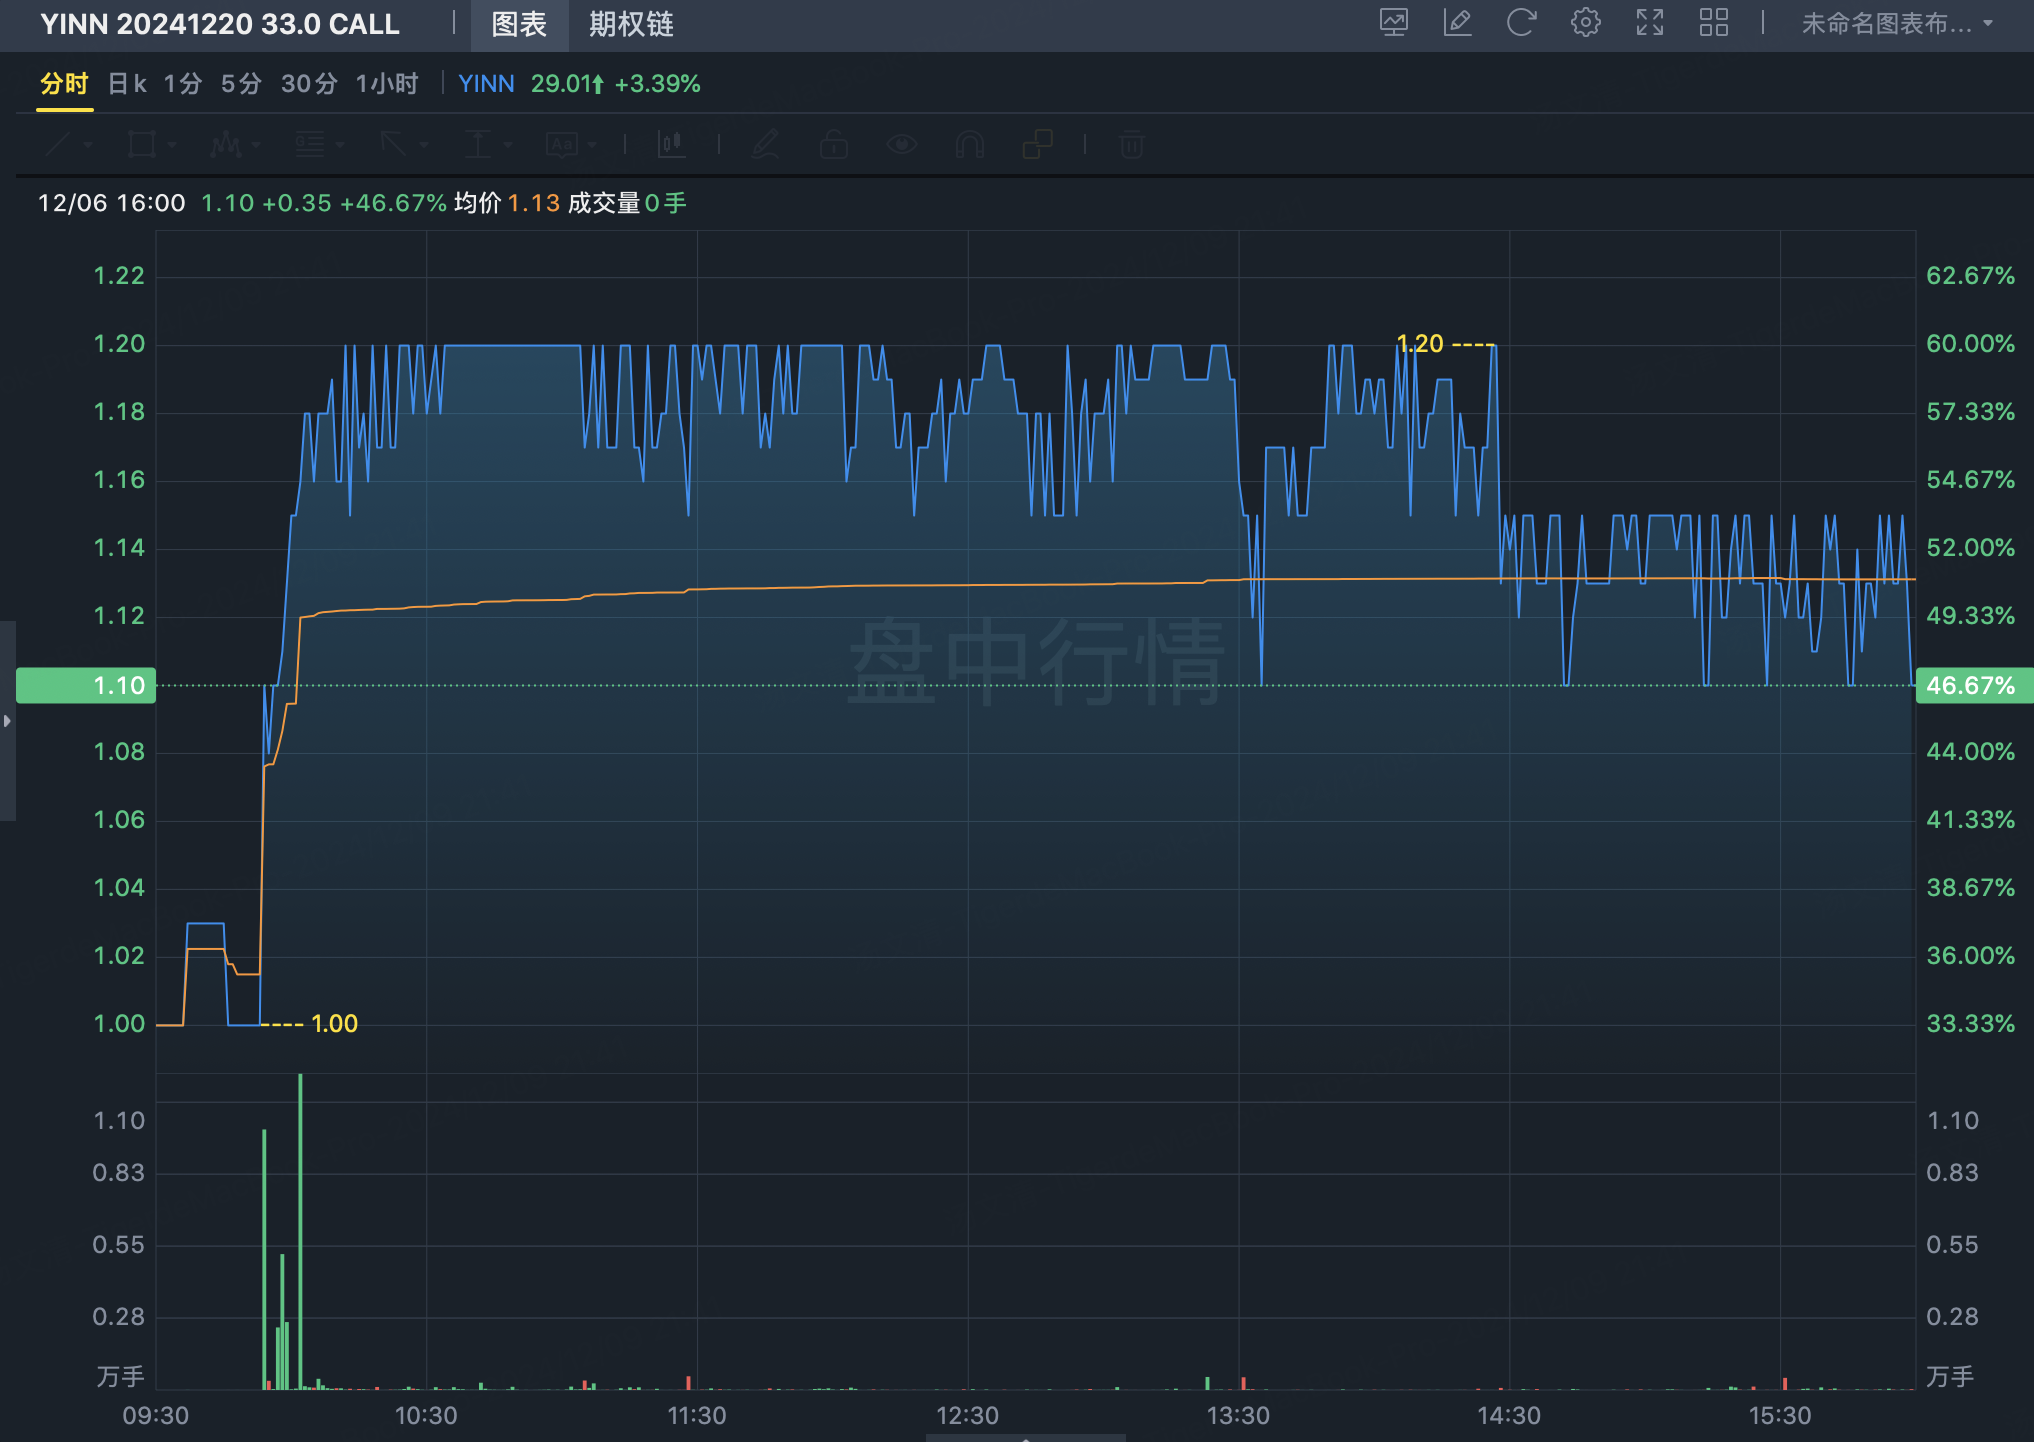Expand the range measure tool dropdown arrow
Screen dimensions: 2034x1442
click(508, 146)
